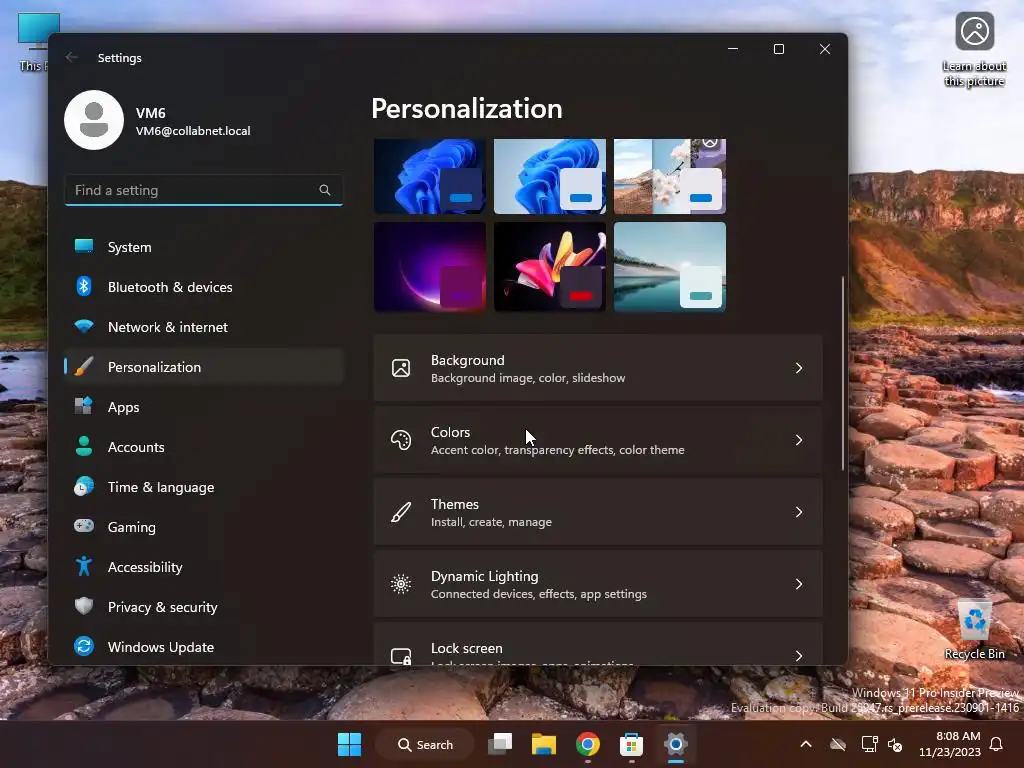Image resolution: width=1024 pixels, height=768 pixels.
Task: Open the Gaming settings category
Action: pos(204,526)
